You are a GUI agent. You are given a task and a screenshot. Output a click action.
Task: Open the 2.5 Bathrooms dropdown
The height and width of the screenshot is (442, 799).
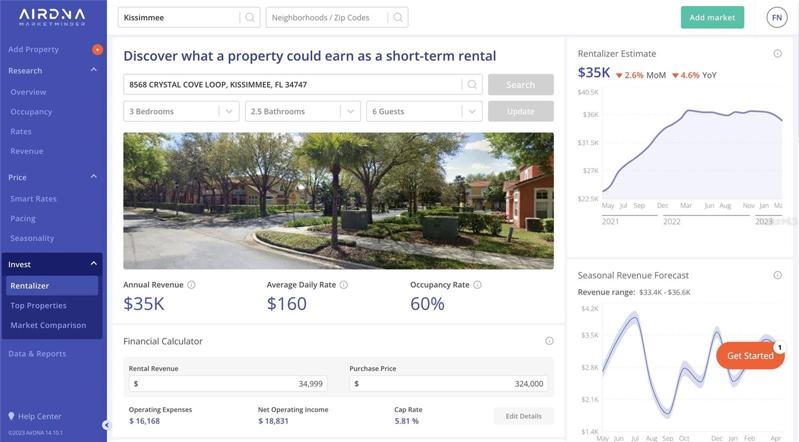tap(303, 111)
